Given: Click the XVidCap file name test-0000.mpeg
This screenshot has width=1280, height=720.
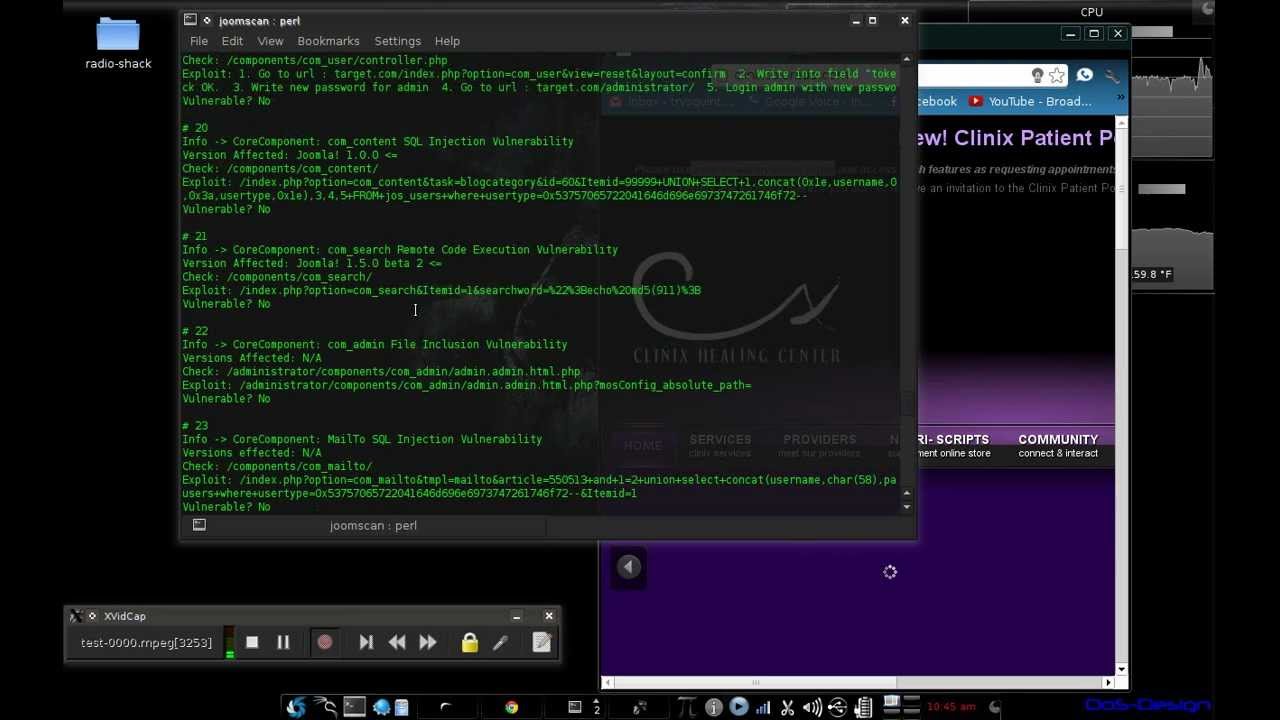Looking at the screenshot, I should 146,642.
